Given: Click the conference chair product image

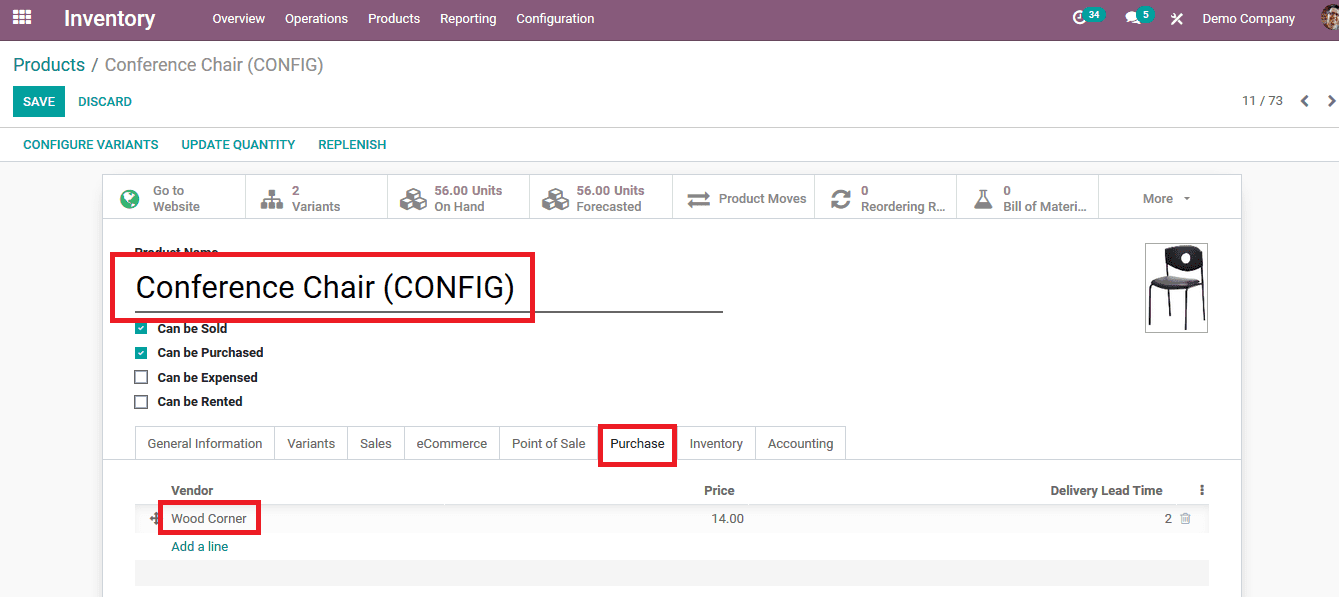Looking at the screenshot, I should click(x=1176, y=288).
